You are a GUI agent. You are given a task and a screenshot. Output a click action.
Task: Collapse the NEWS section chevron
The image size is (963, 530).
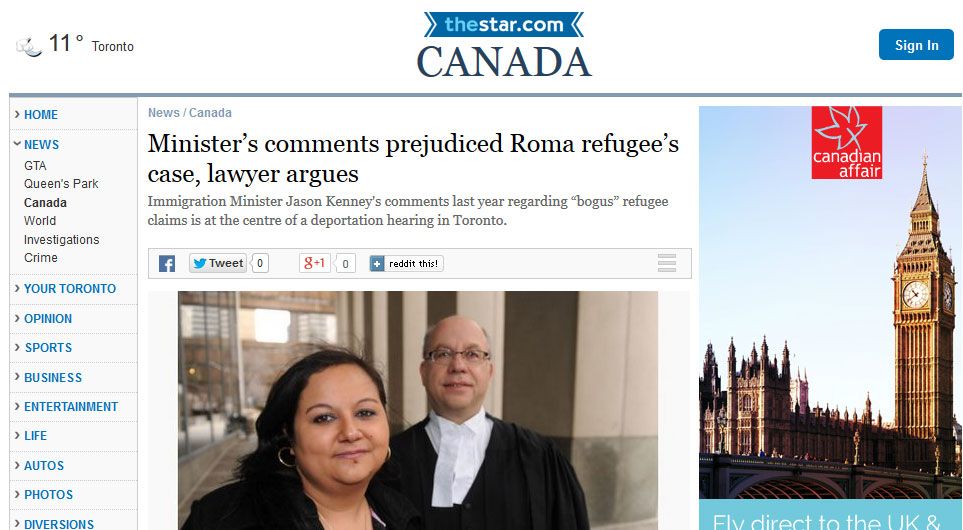tap(17, 144)
